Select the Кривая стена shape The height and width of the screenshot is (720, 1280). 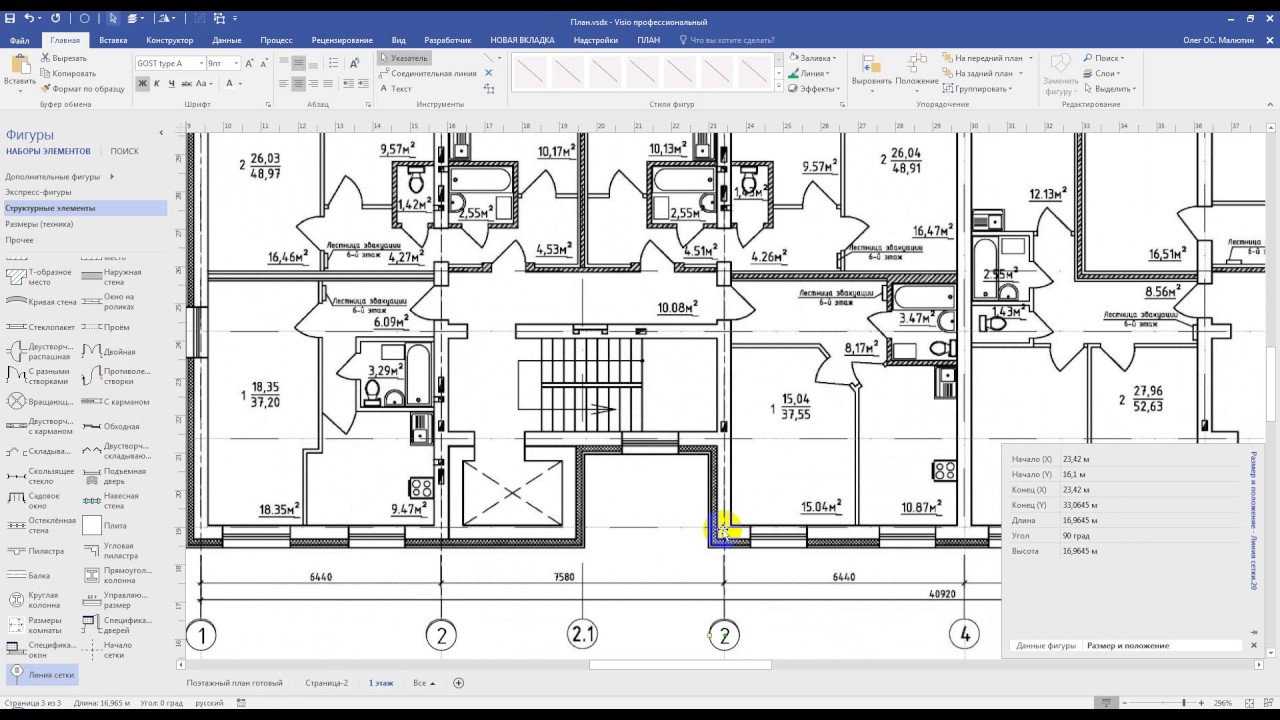point(42,301)
